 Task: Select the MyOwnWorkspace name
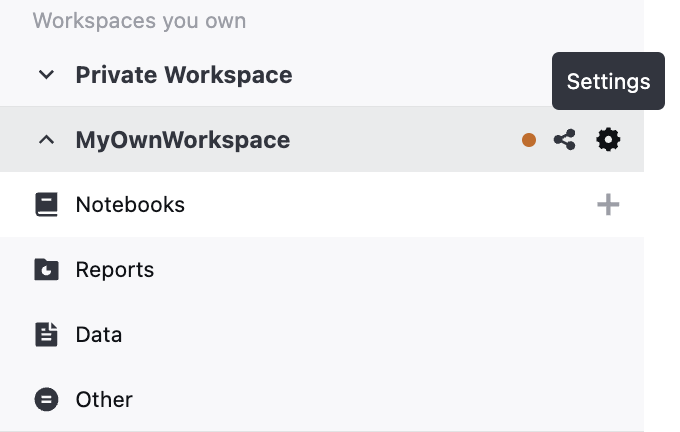point(183,140)
